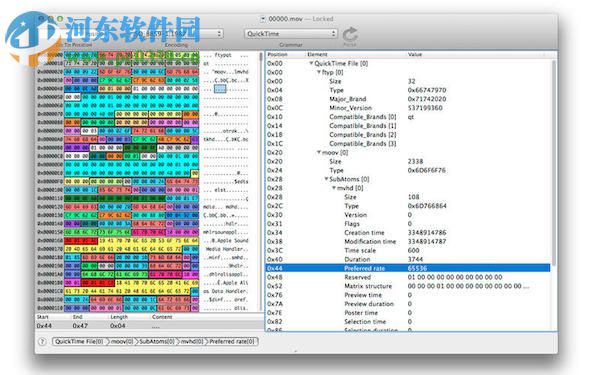Click the 'Media Handler' text in ASCII column
Viewport: 600px width, 375px height.
click(226, 249)
